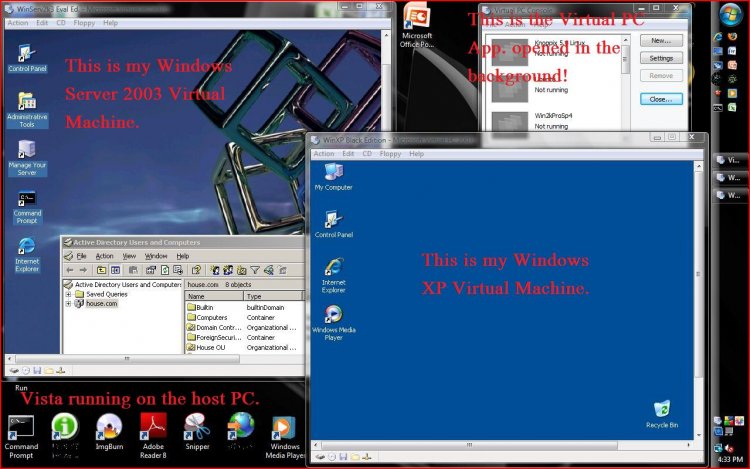
Task: Create new group via AD toolbar icon
Action: point(228,270)
